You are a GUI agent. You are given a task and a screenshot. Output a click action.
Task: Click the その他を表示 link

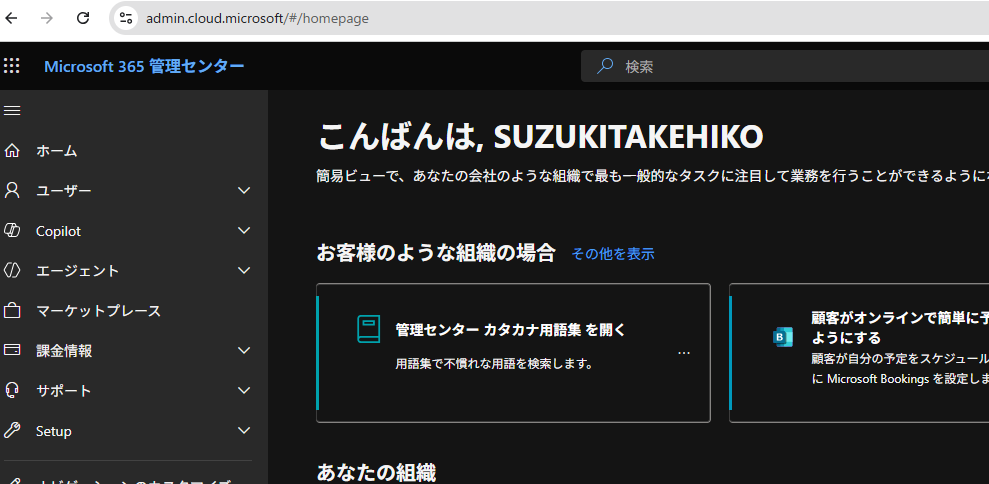pyautogui.click(x=612, y=254)
